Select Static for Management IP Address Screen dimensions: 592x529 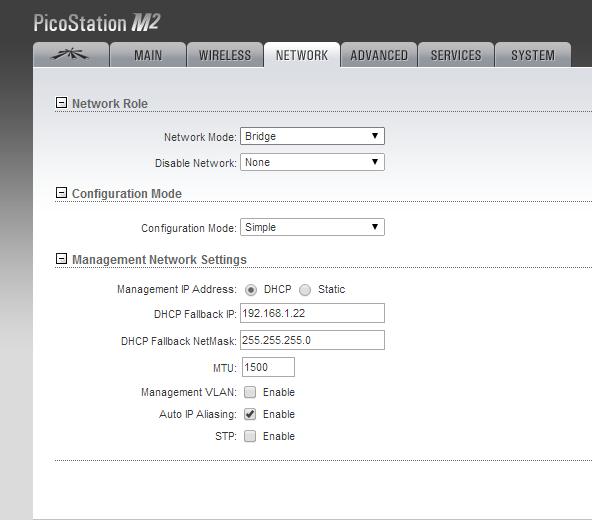pos(305,290)
